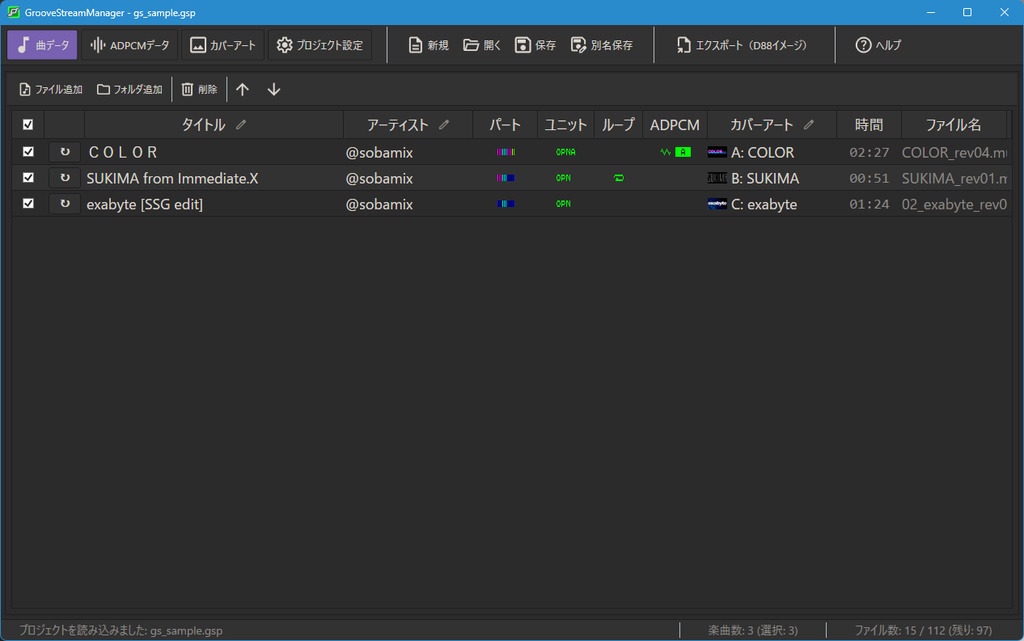This screenshot has height=641, width=1024.
Task: Click reload icon on the exabyte row
Action: click(x=65, y=204)
